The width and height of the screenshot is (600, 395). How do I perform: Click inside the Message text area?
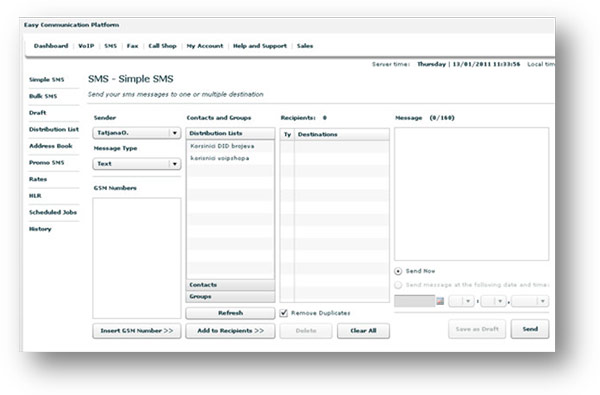(471, 194)
